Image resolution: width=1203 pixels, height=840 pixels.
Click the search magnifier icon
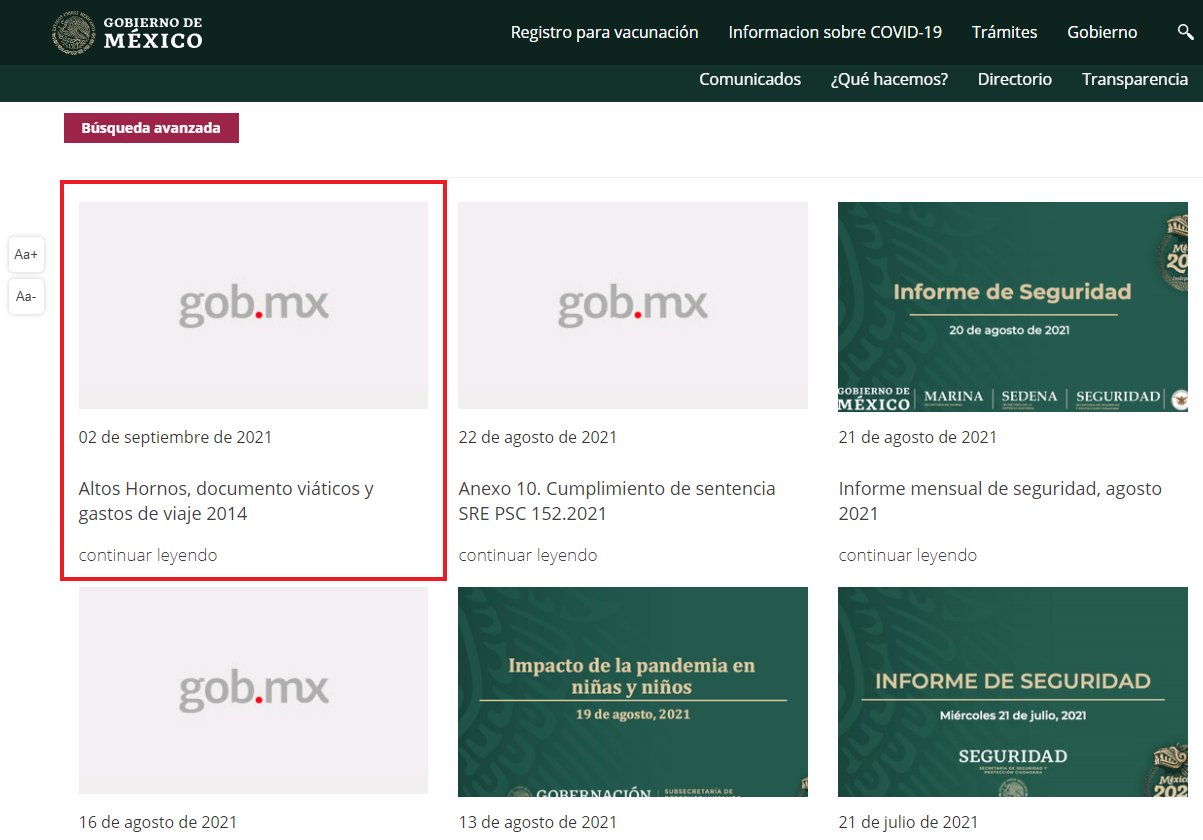(x=1185, y=33)
